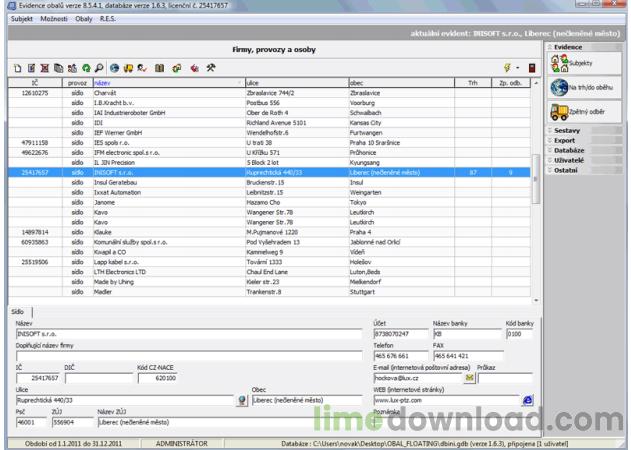Open the Subjekt menu
Image resolution: width=631 pixels, height=450 pixels.
22,19
